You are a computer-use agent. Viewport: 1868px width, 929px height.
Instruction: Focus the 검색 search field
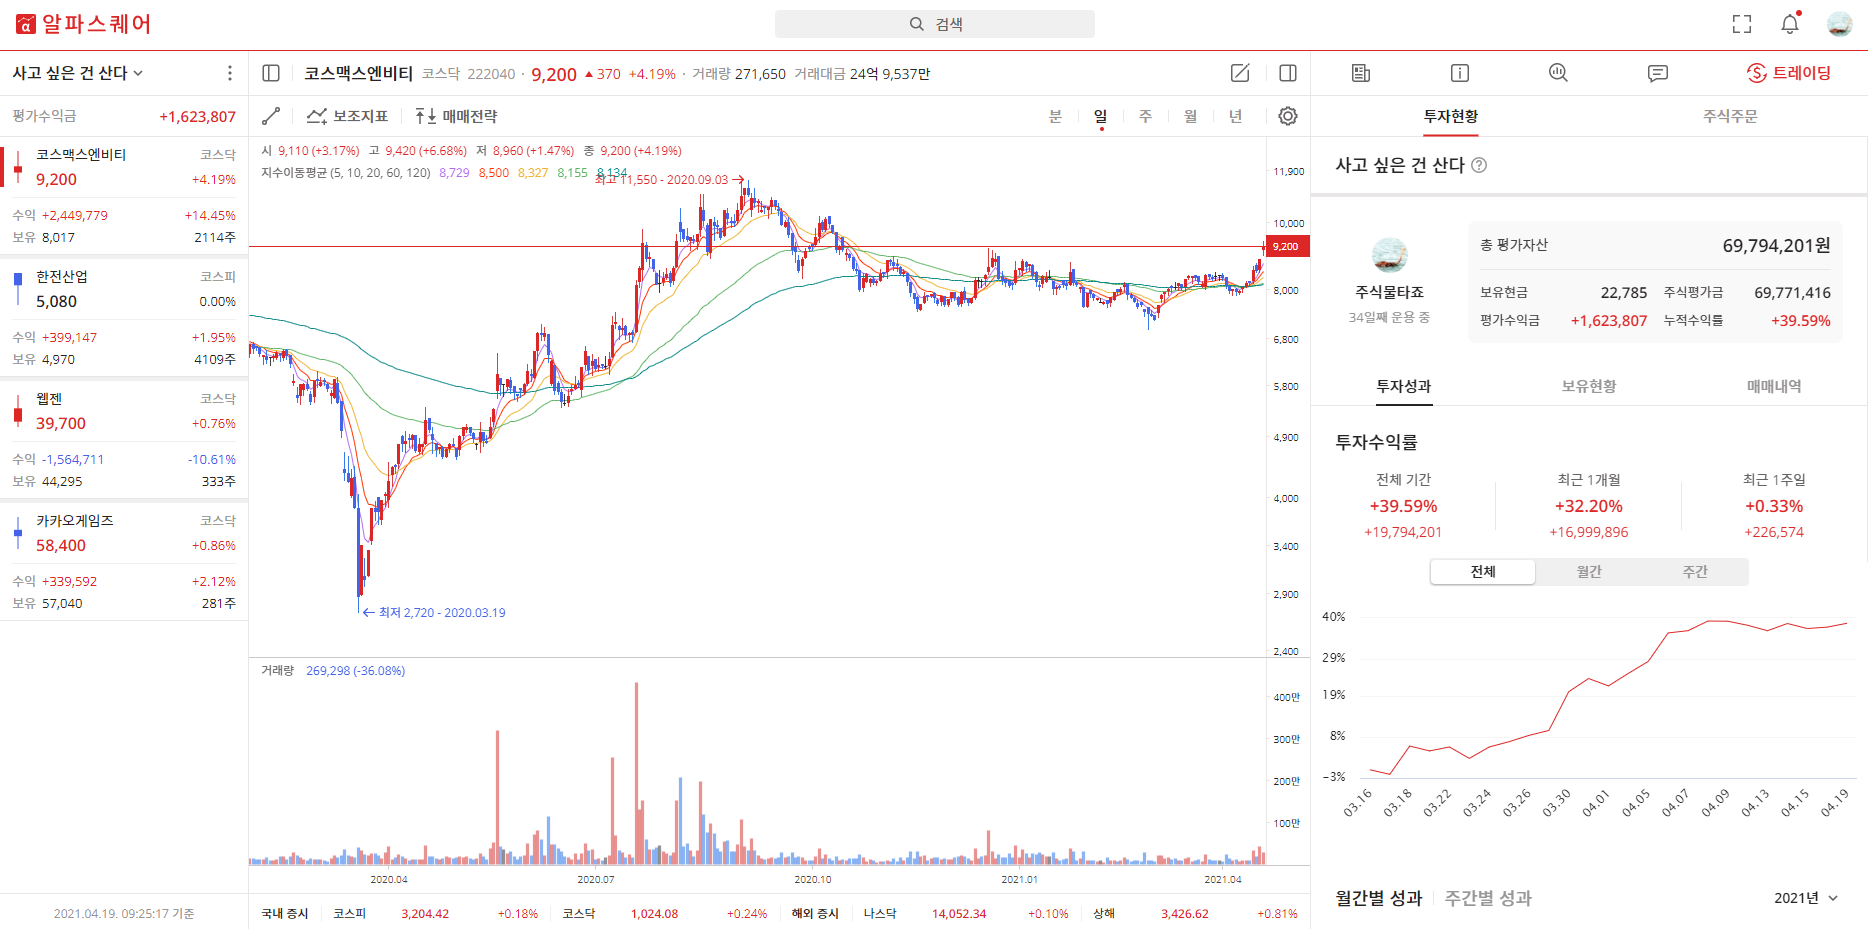pos(935,24)
